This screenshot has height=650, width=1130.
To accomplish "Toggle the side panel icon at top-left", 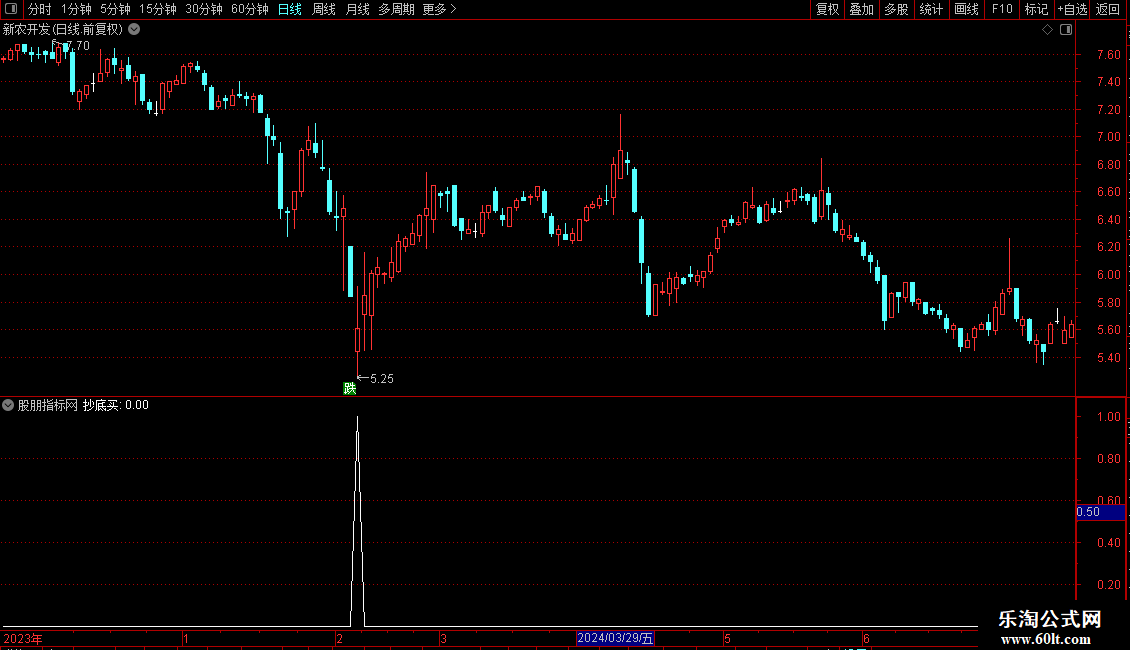I will [11, 9].
